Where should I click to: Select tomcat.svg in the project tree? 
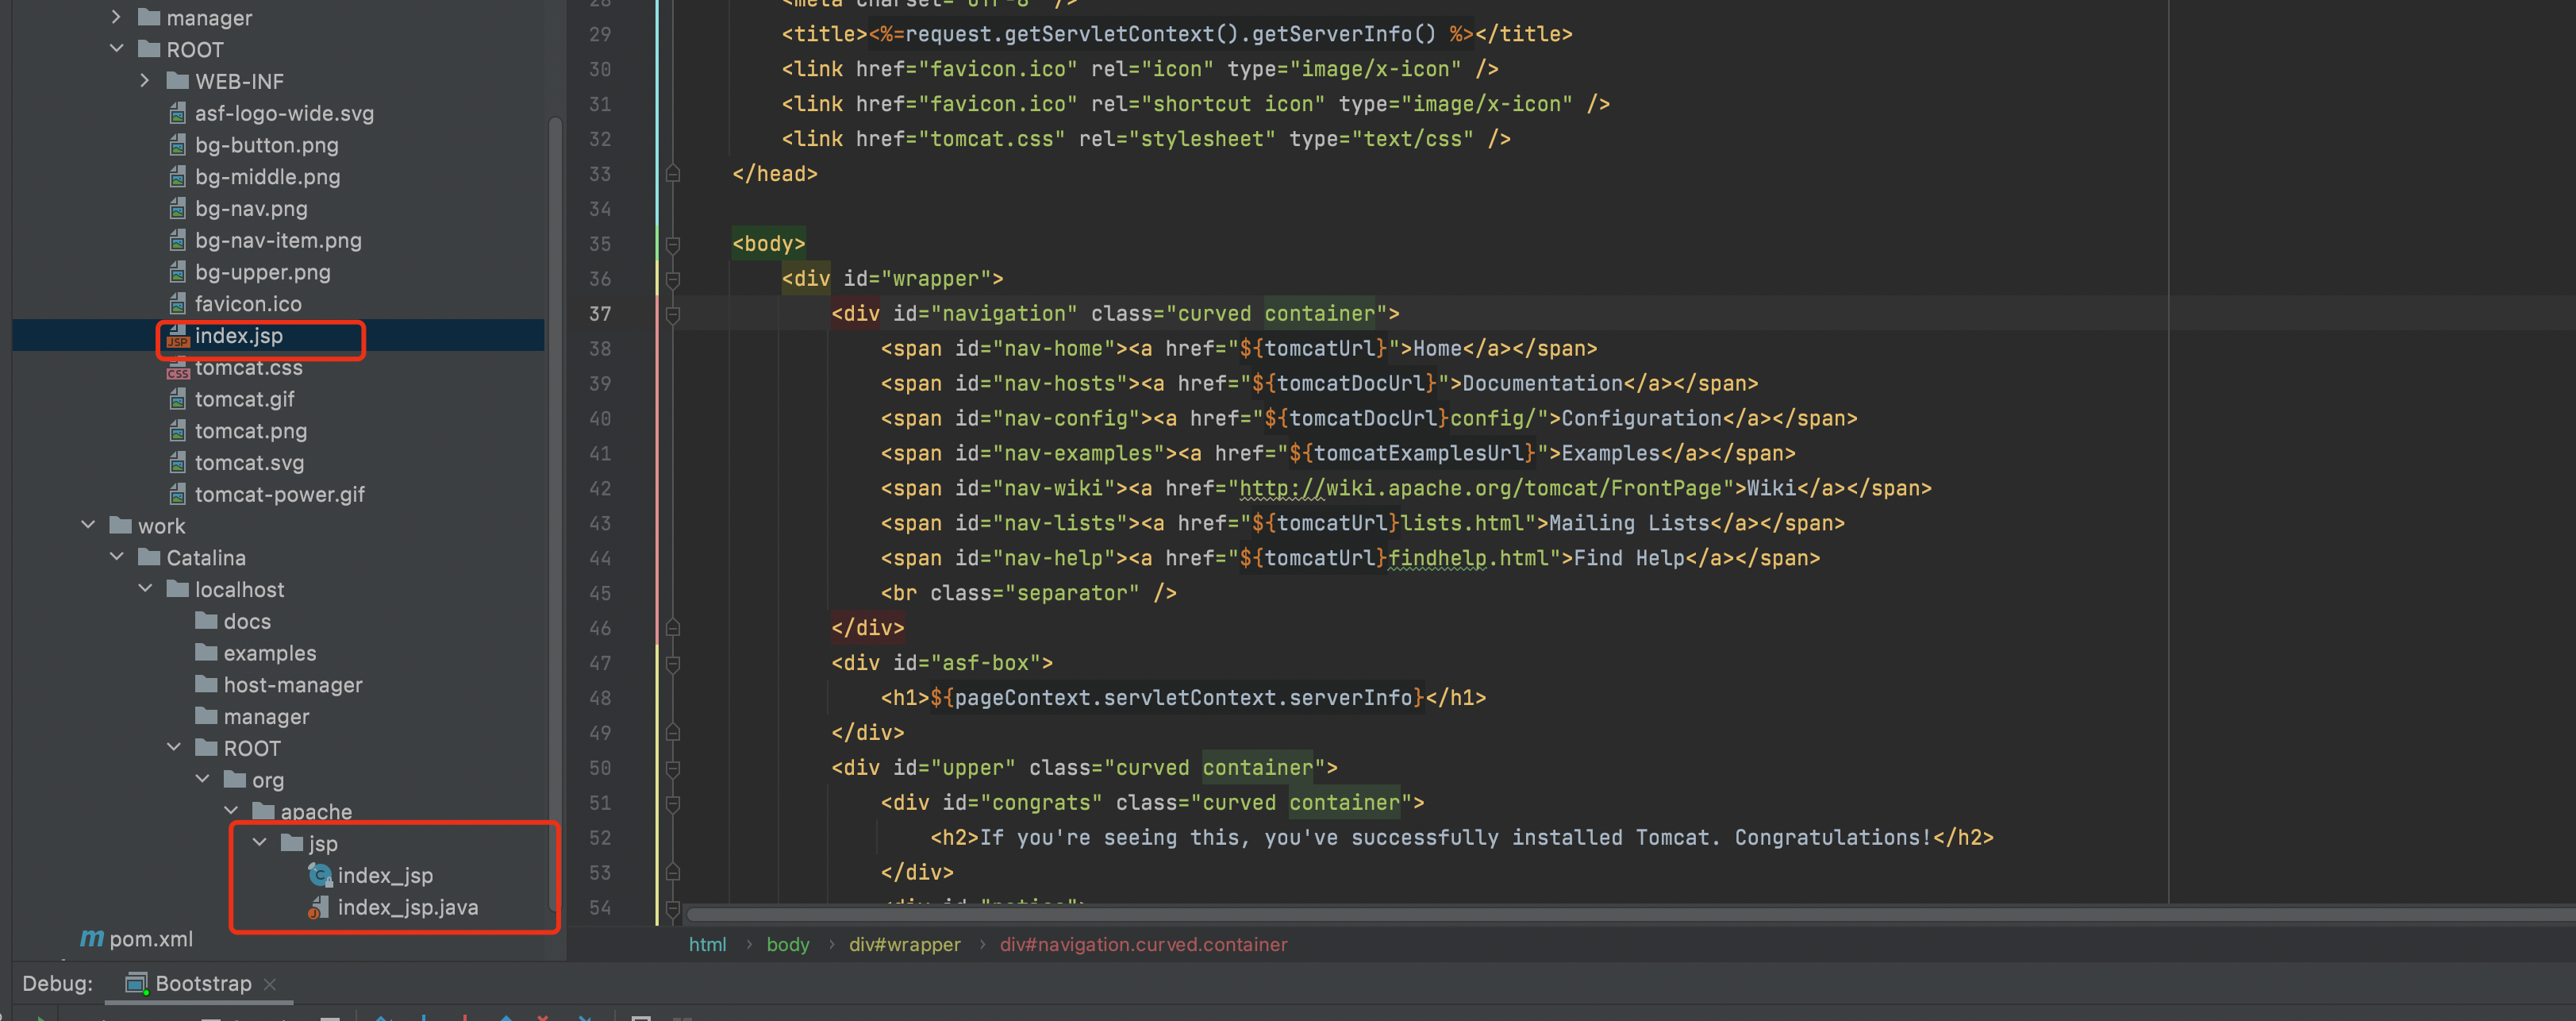point(249,462)
